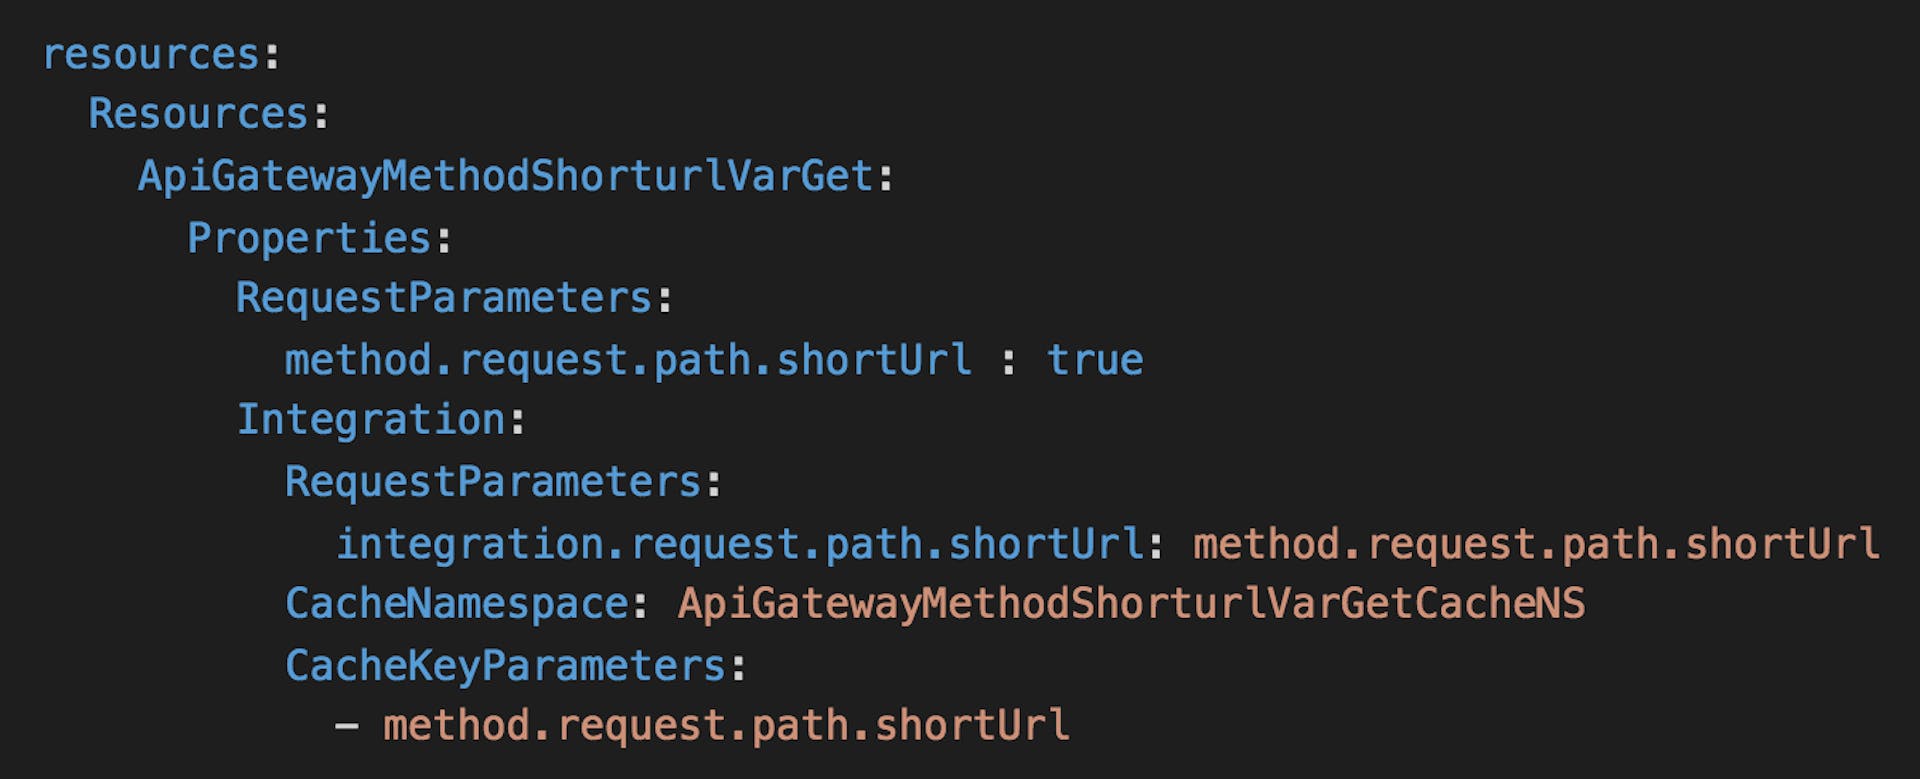Viewport: 1920px width, 779px height.
Task: Click the lowercase "resources" key
Action: (x=151, y=54)
